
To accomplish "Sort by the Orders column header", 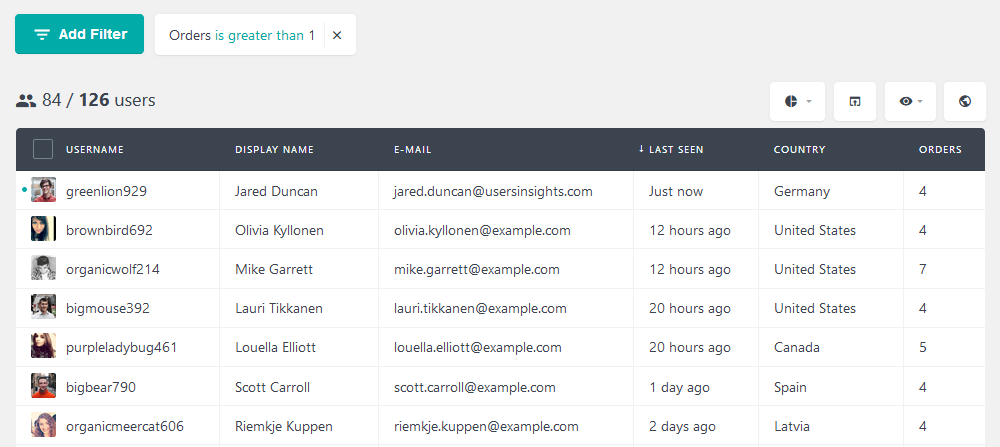I will 940,150.
